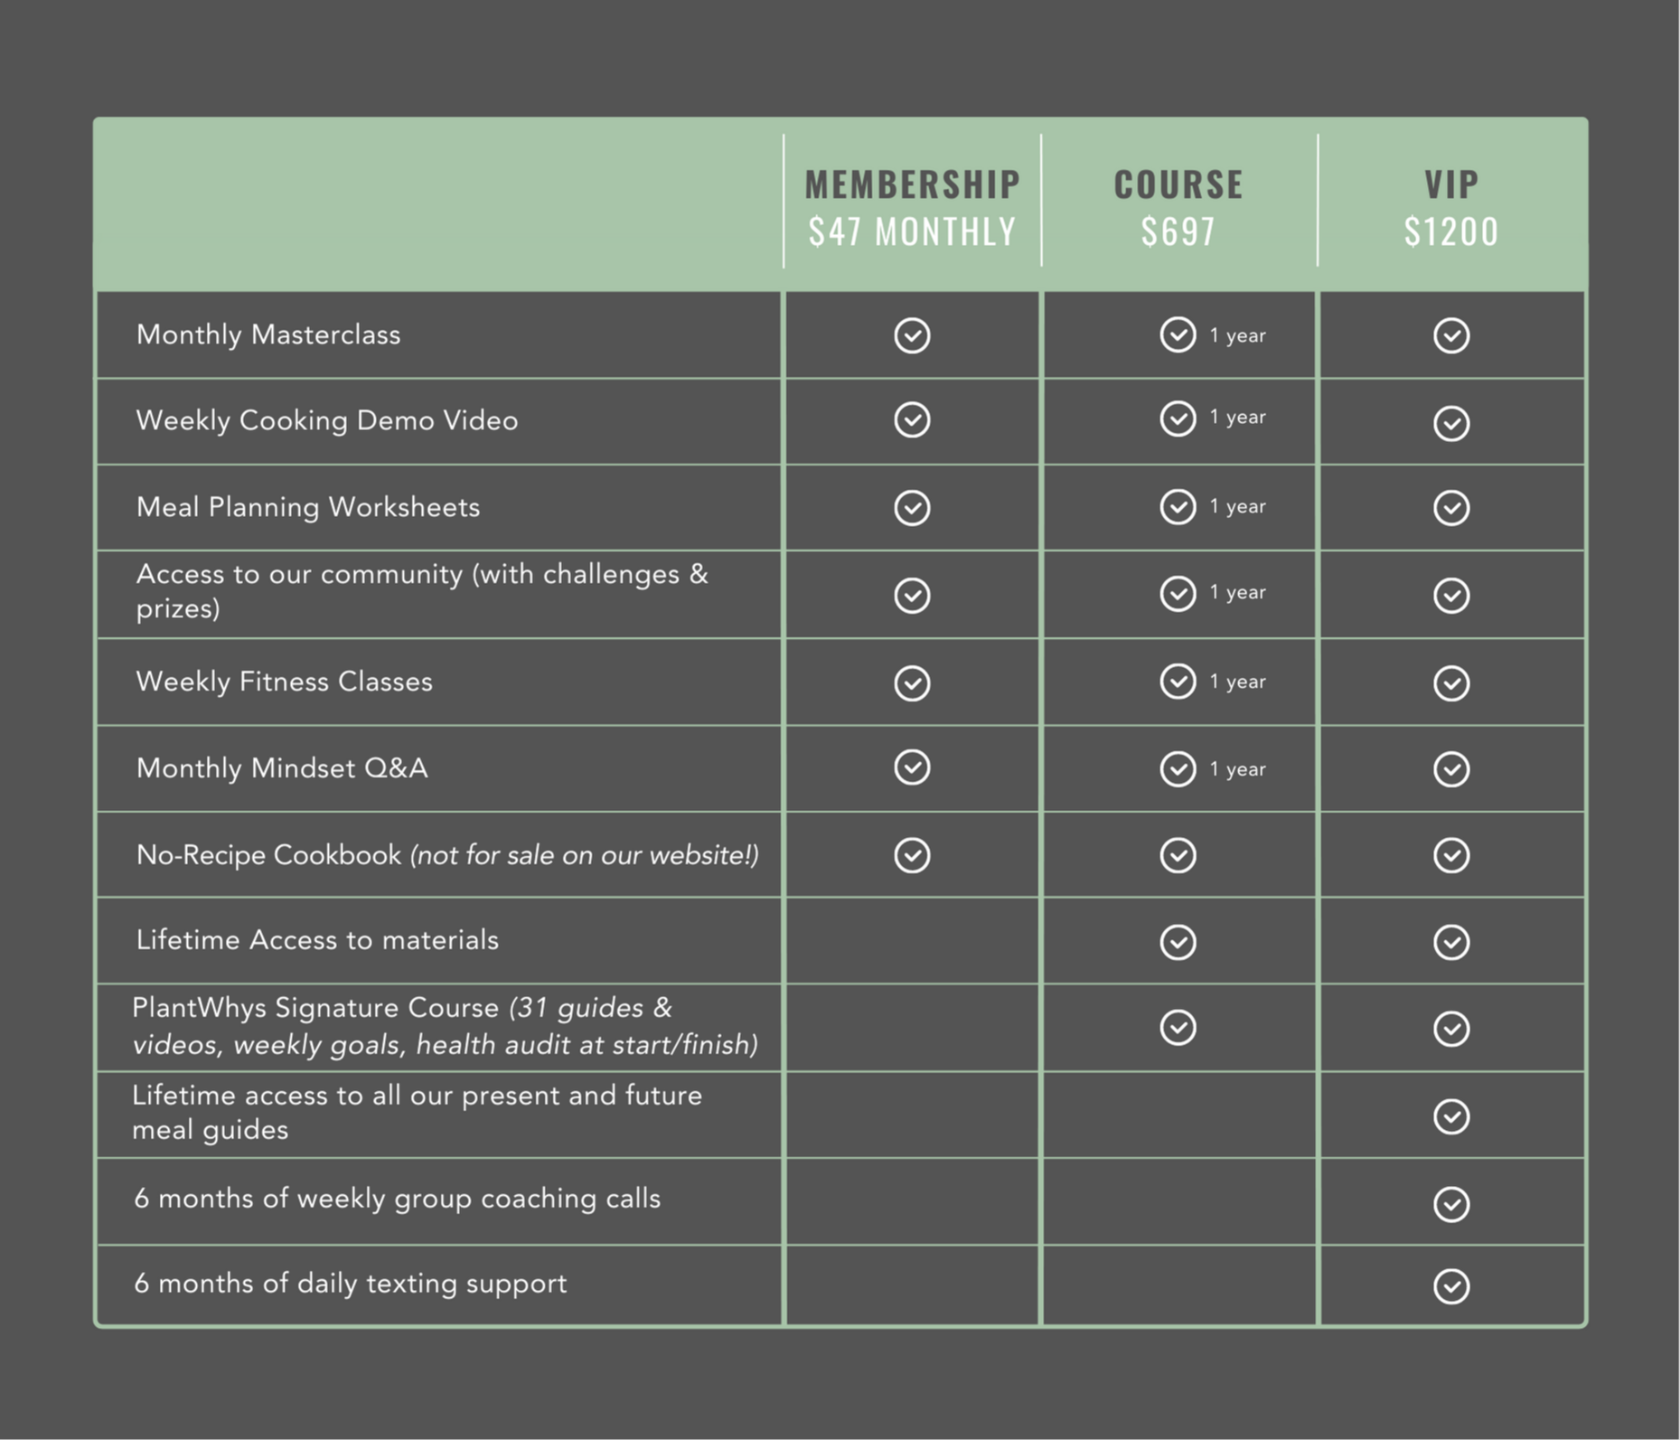Select the Course $697 column header

[1179, 207]
